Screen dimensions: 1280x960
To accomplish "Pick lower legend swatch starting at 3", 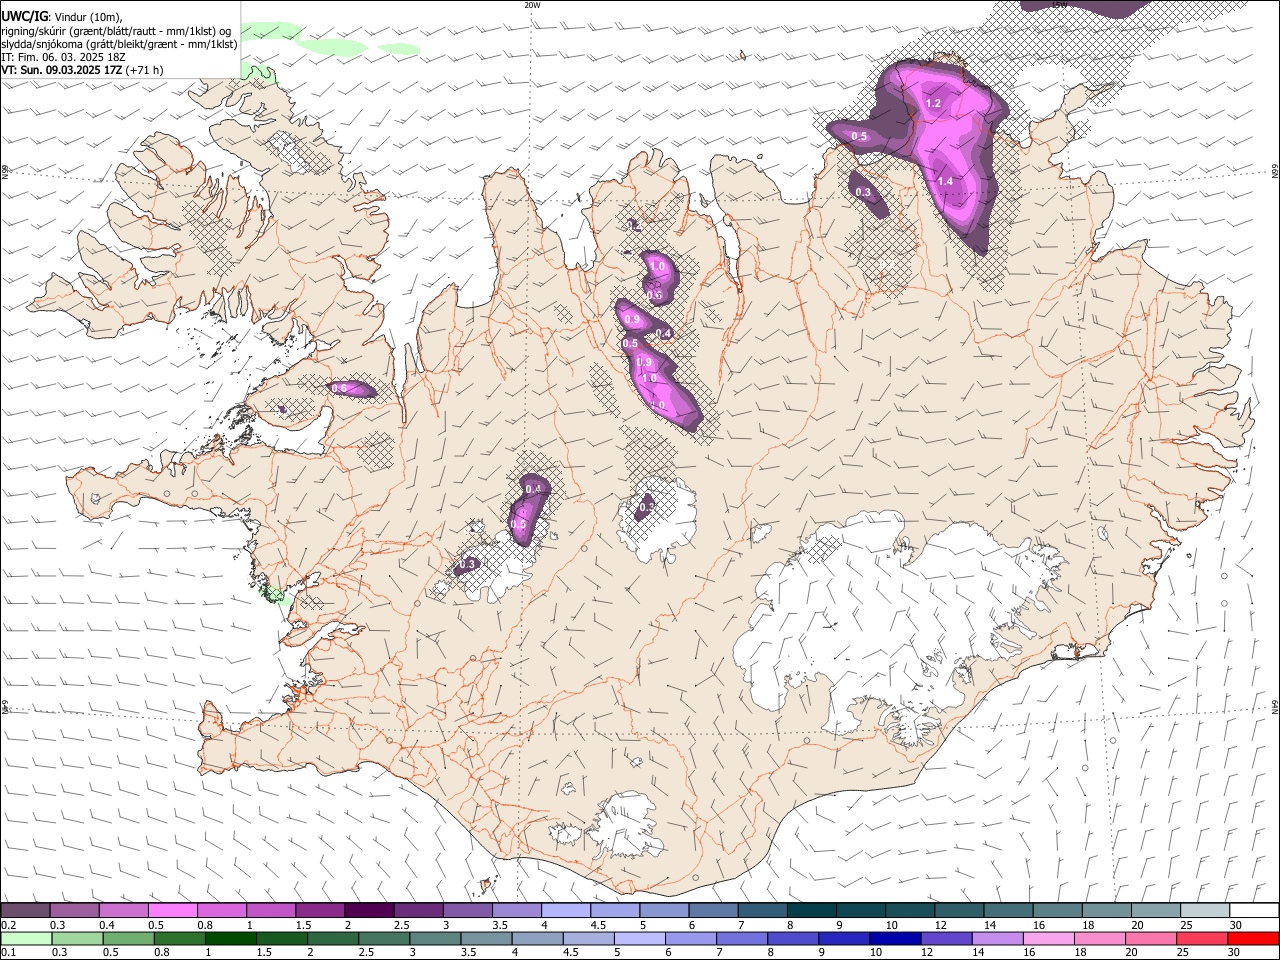I will [435, 938].
